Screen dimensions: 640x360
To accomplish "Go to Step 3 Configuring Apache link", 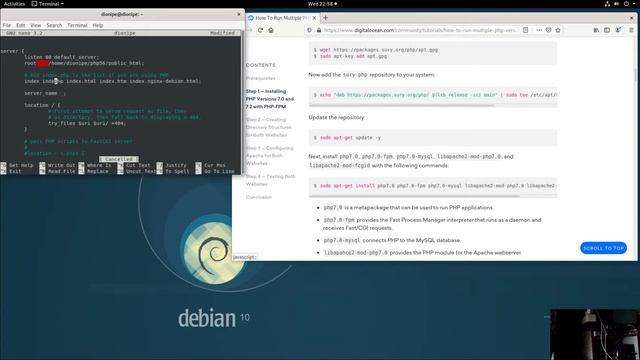I will pos(269,156).
